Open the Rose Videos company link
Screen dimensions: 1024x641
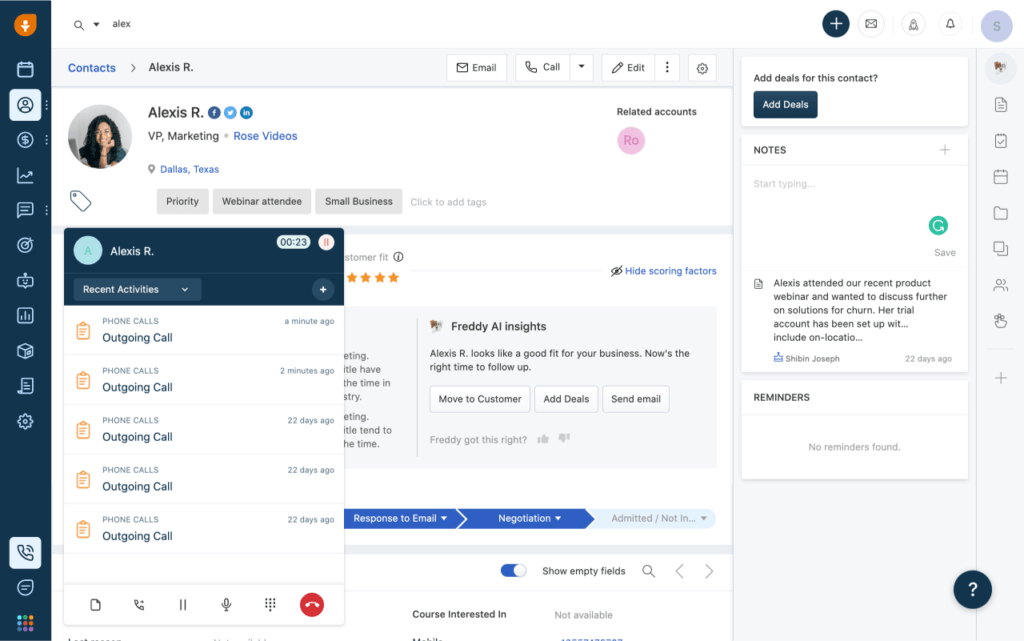[x=265, y=136]
